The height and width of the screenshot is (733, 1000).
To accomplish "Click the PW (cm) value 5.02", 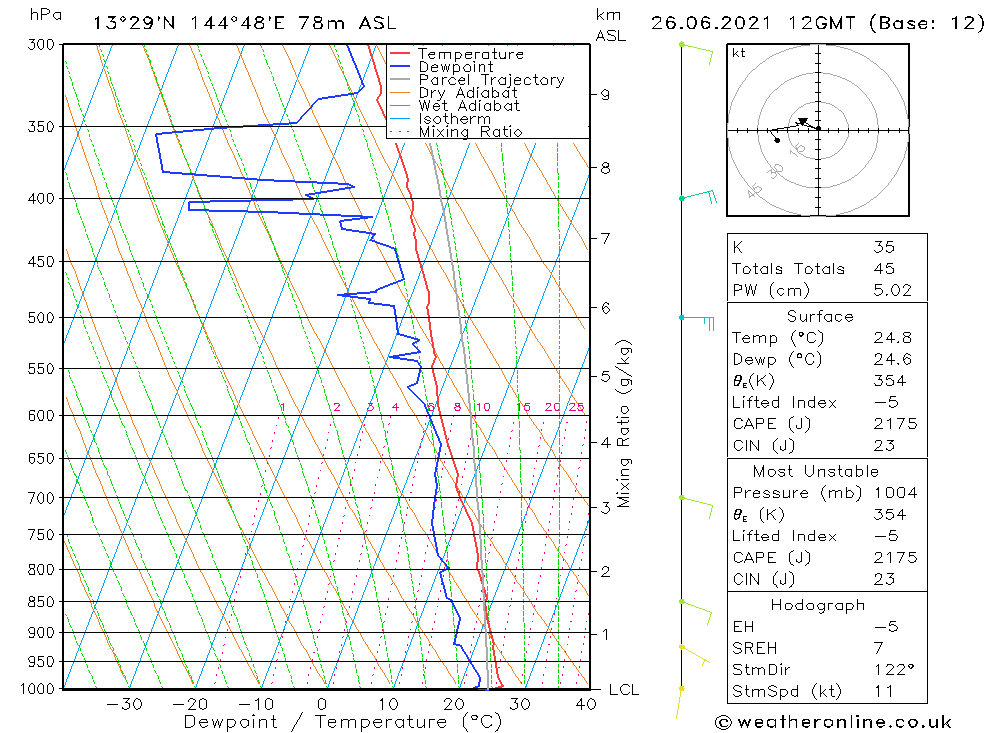I will (x=892, y=290).
